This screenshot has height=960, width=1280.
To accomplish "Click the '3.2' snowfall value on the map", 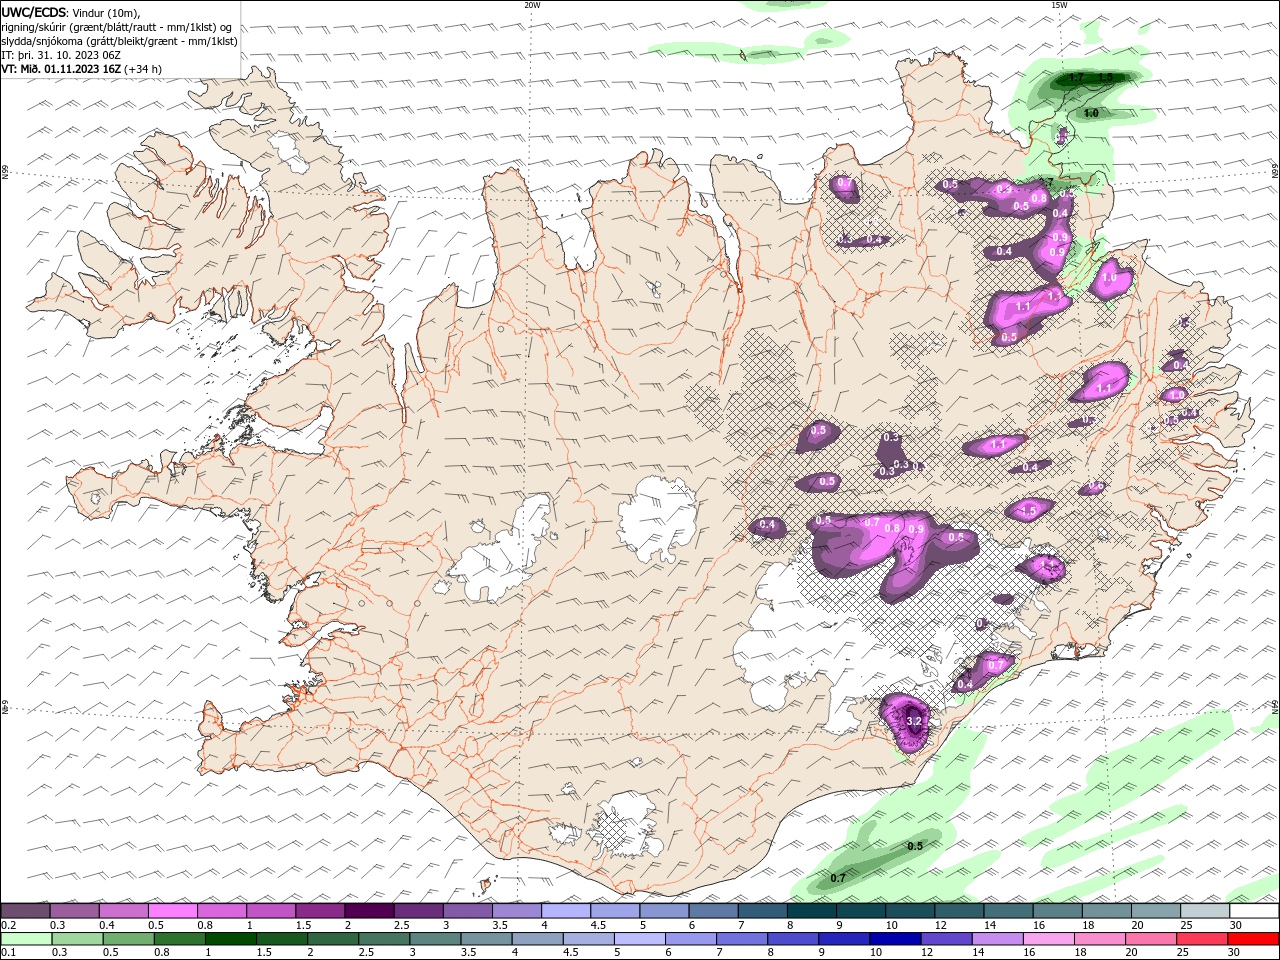I will pos(913,721).
